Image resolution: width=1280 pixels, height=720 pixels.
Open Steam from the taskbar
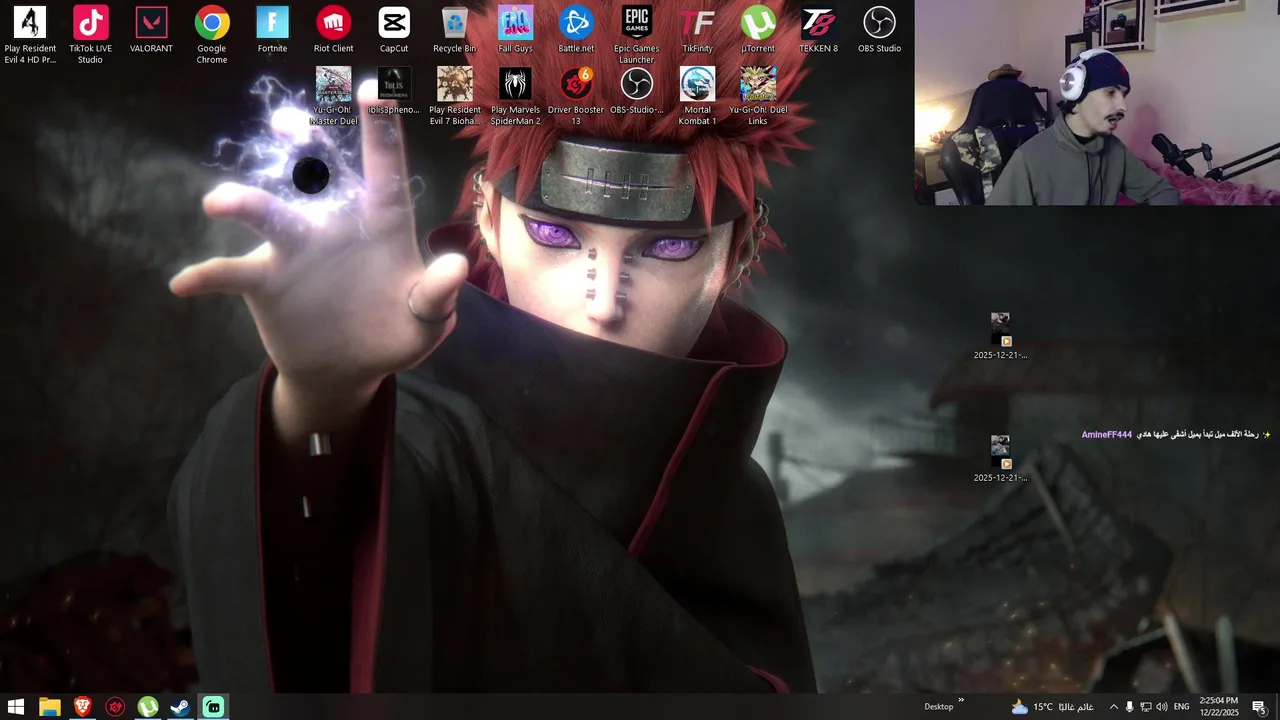tap(180, 707)
